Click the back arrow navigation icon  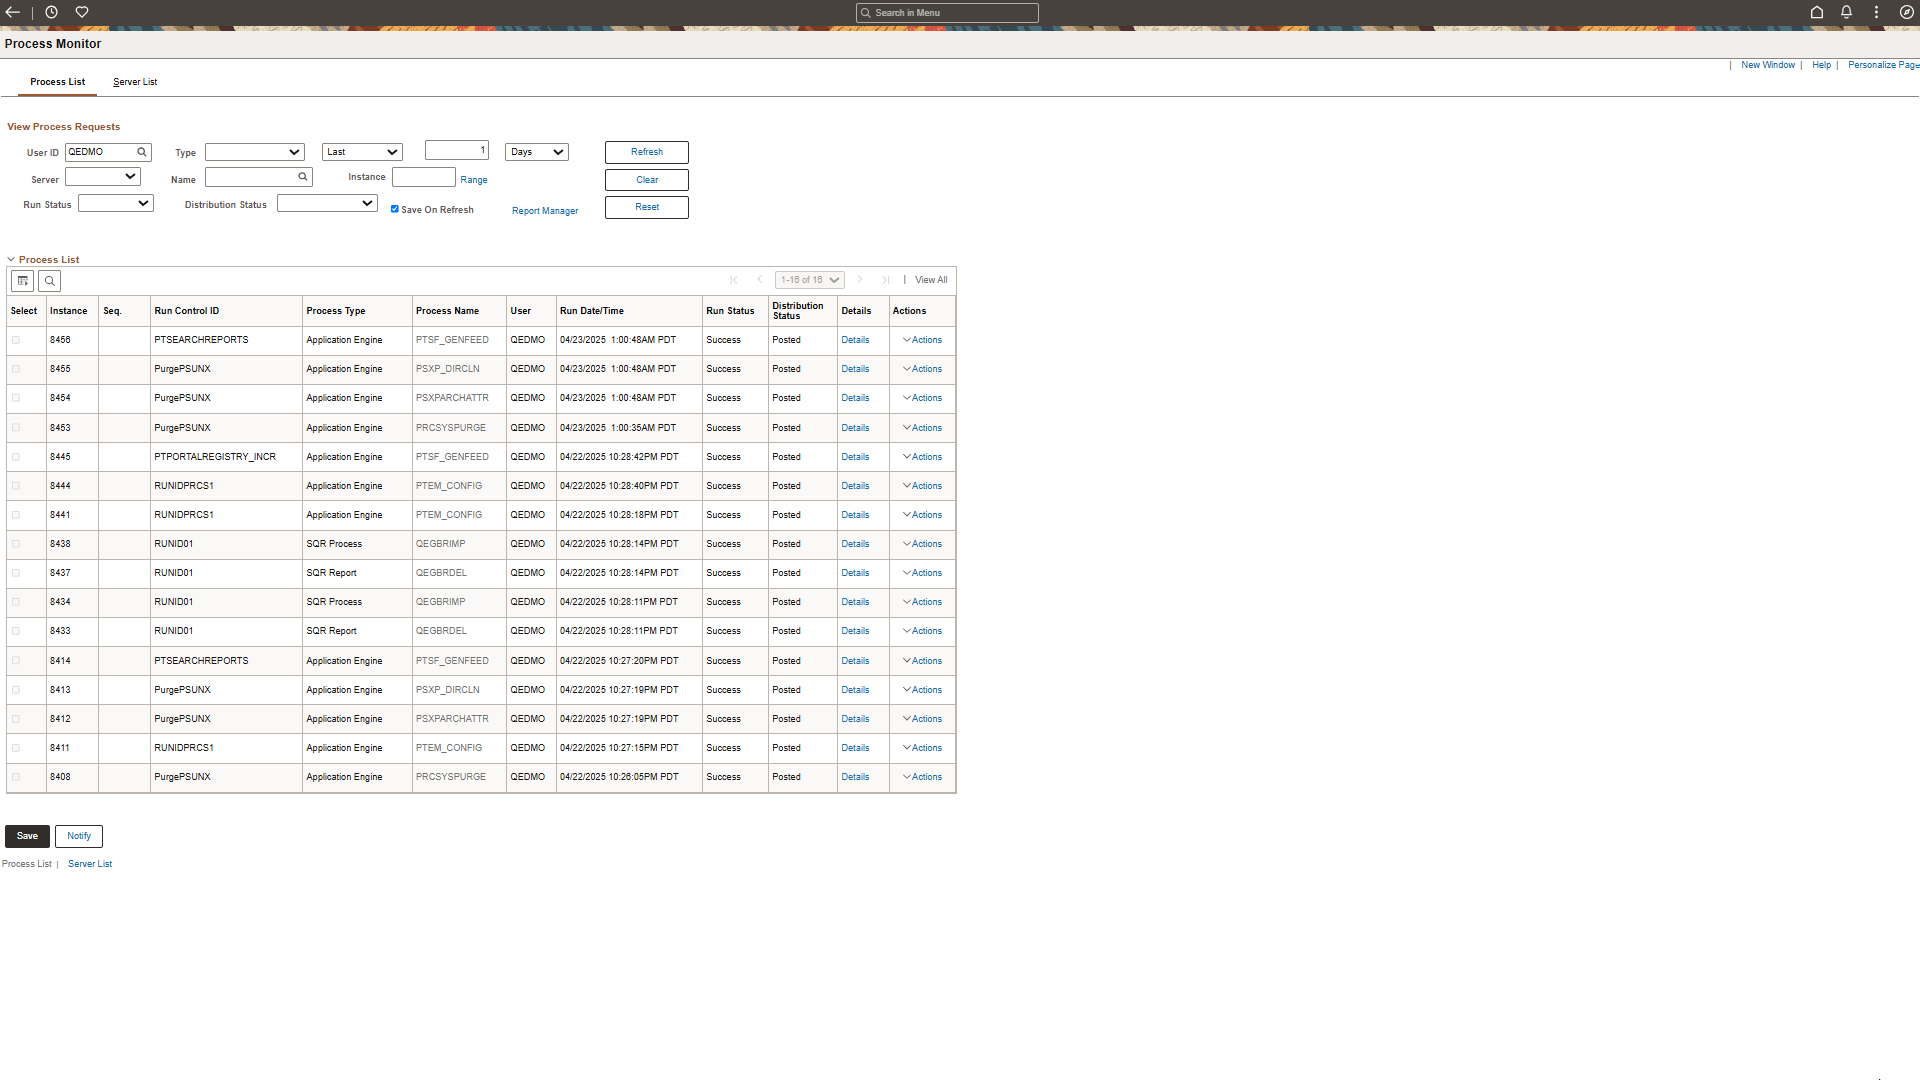[12, 12]
